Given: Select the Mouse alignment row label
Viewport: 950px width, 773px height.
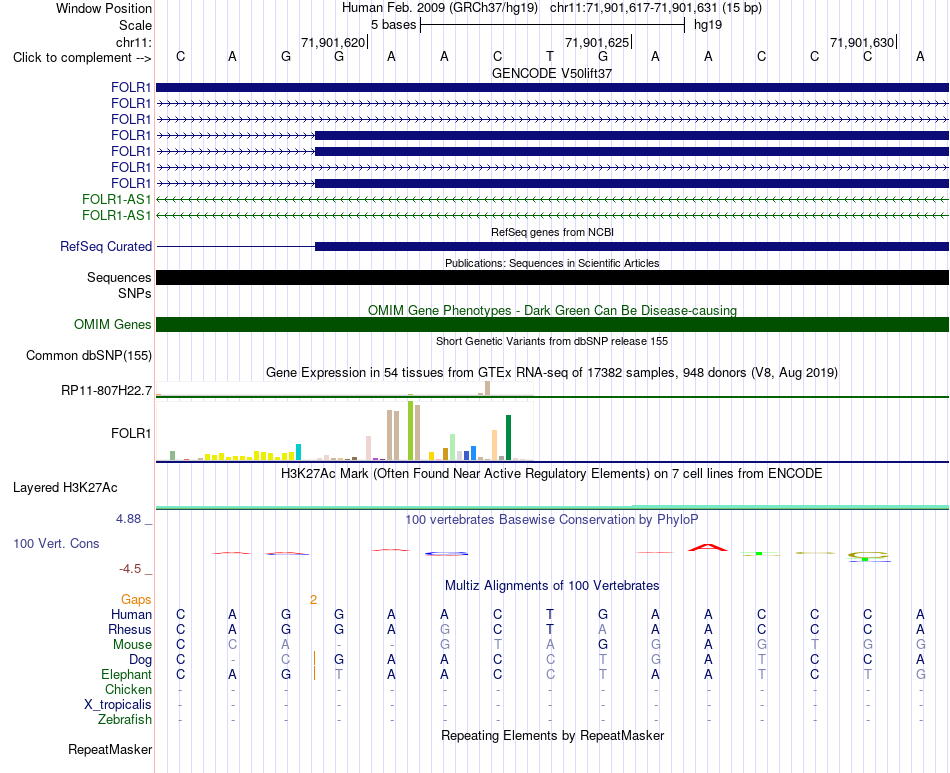Looking at the screenshot, I should pos(132,645).
